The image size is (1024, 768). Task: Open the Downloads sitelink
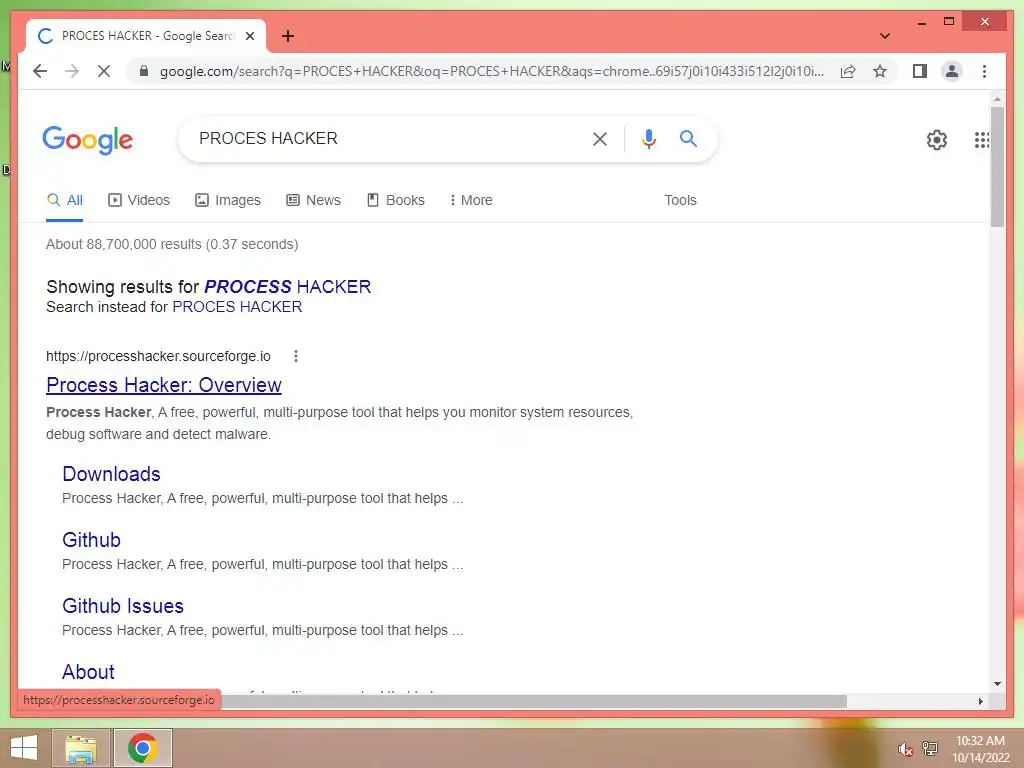click(112, 474)
